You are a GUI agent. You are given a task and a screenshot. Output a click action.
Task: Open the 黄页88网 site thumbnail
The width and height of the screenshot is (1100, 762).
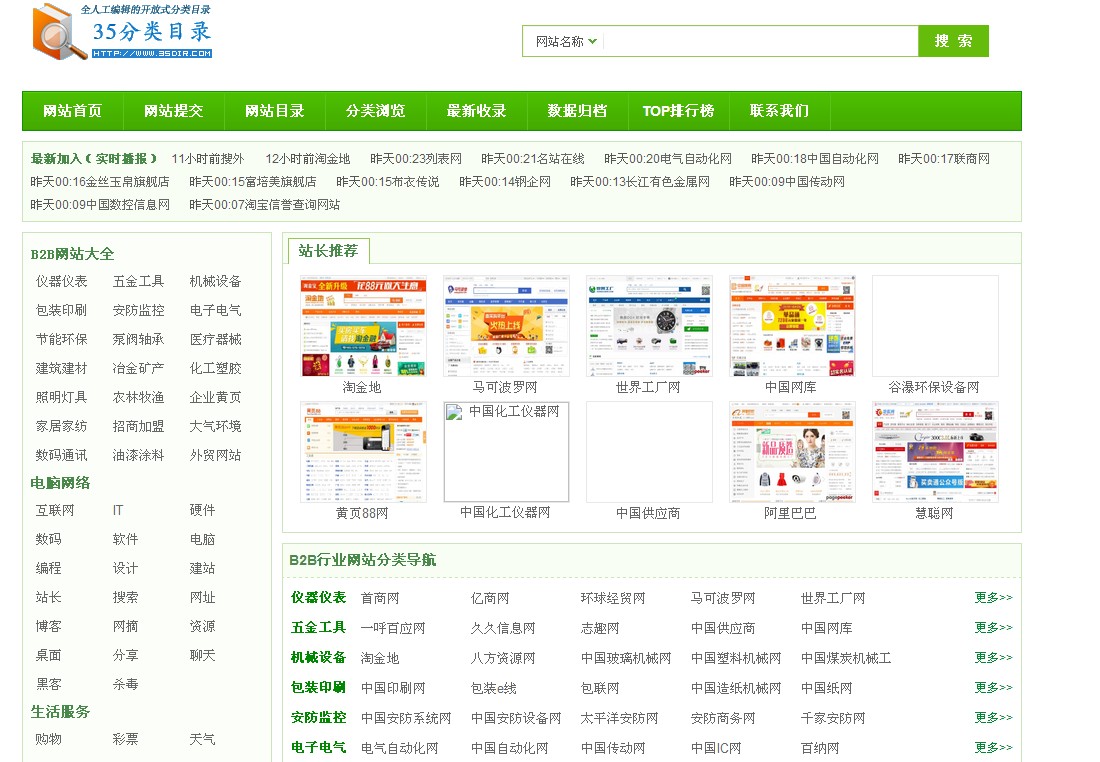pos(363,452)
